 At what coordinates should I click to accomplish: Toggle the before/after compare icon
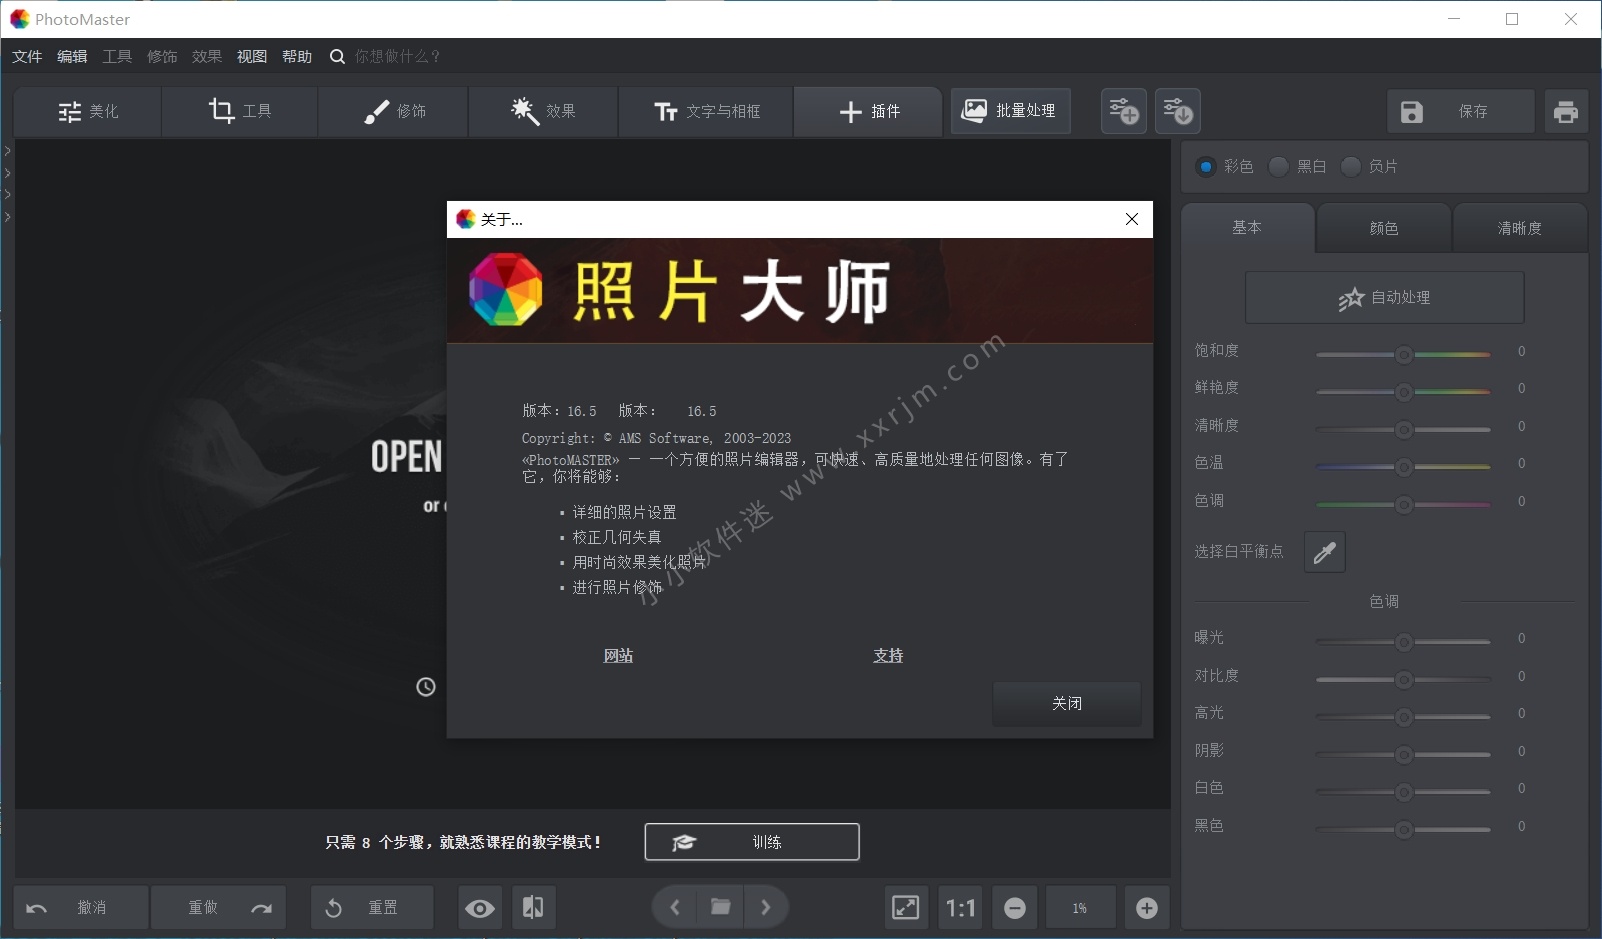[533, 908]
